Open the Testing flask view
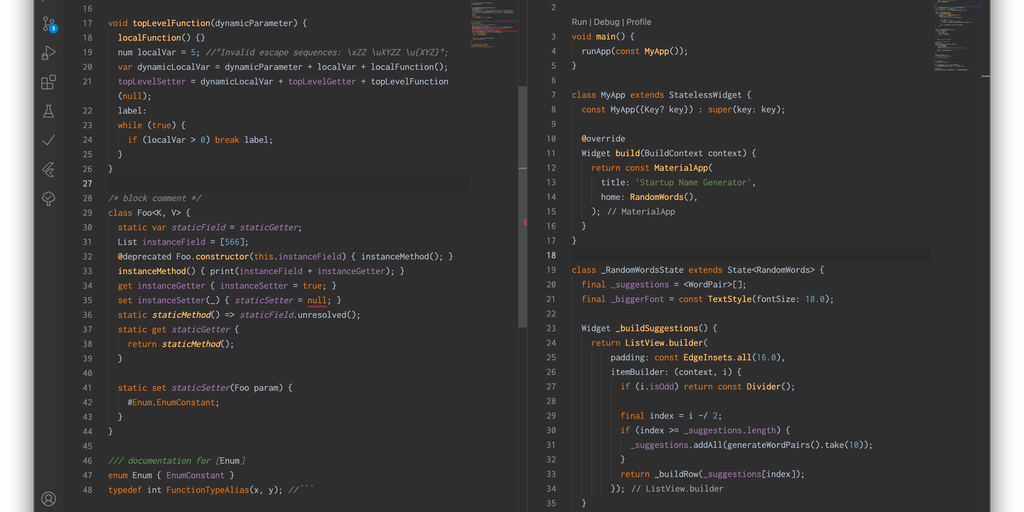 pyautogui.click(x=48, y=111)
